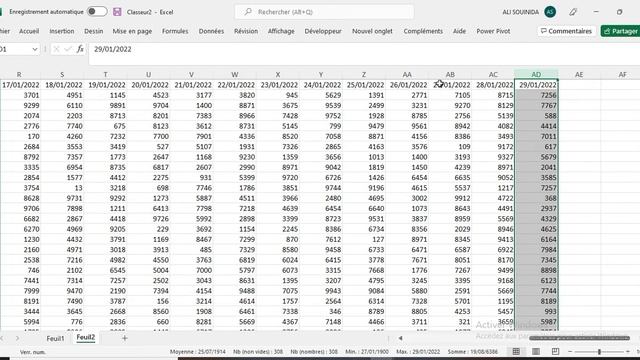Open the Formules ribbon tab
This screenshot has width=640, height=360.
(175, 31)
